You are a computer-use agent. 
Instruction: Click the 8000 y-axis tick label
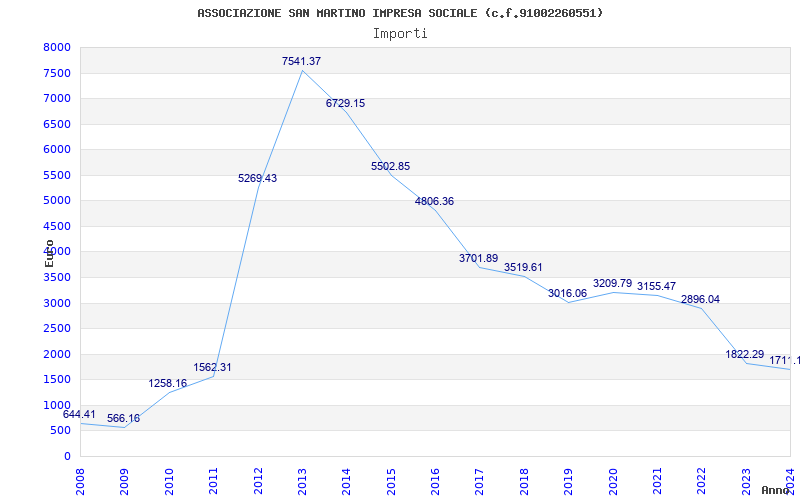click(x=57, y=47)
